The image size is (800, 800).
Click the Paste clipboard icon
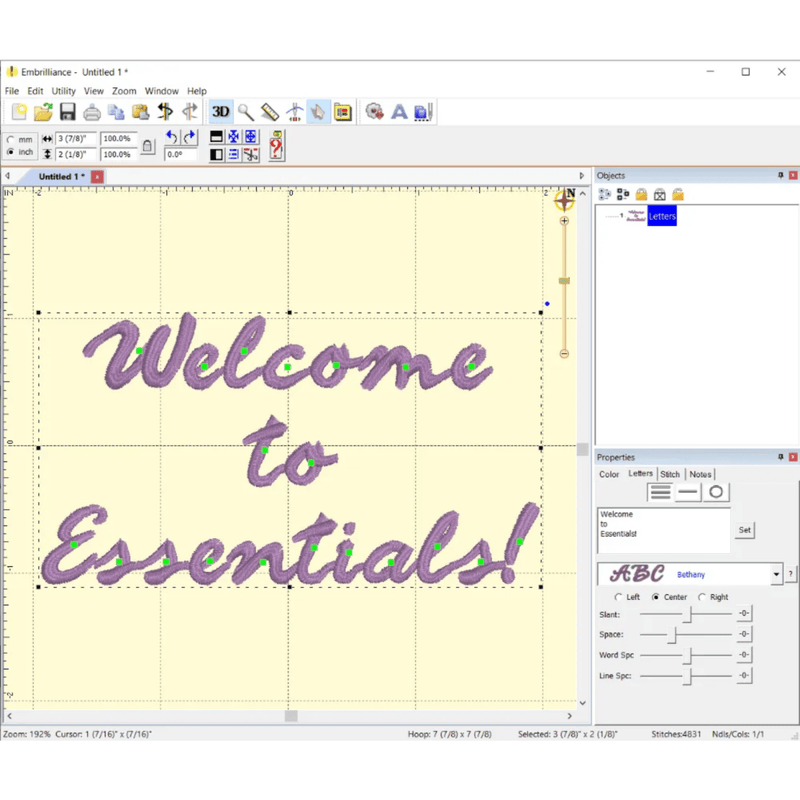140,112
